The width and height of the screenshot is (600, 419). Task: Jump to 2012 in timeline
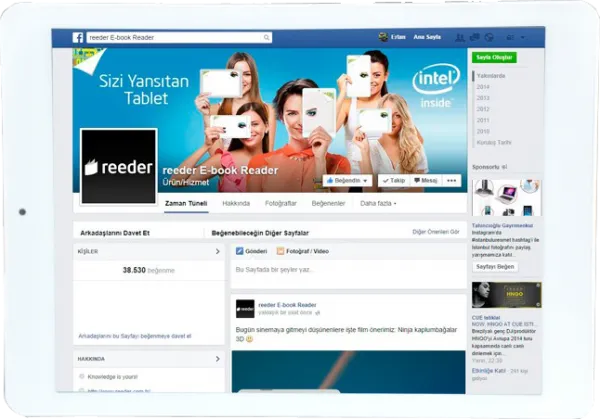(483, 109)
